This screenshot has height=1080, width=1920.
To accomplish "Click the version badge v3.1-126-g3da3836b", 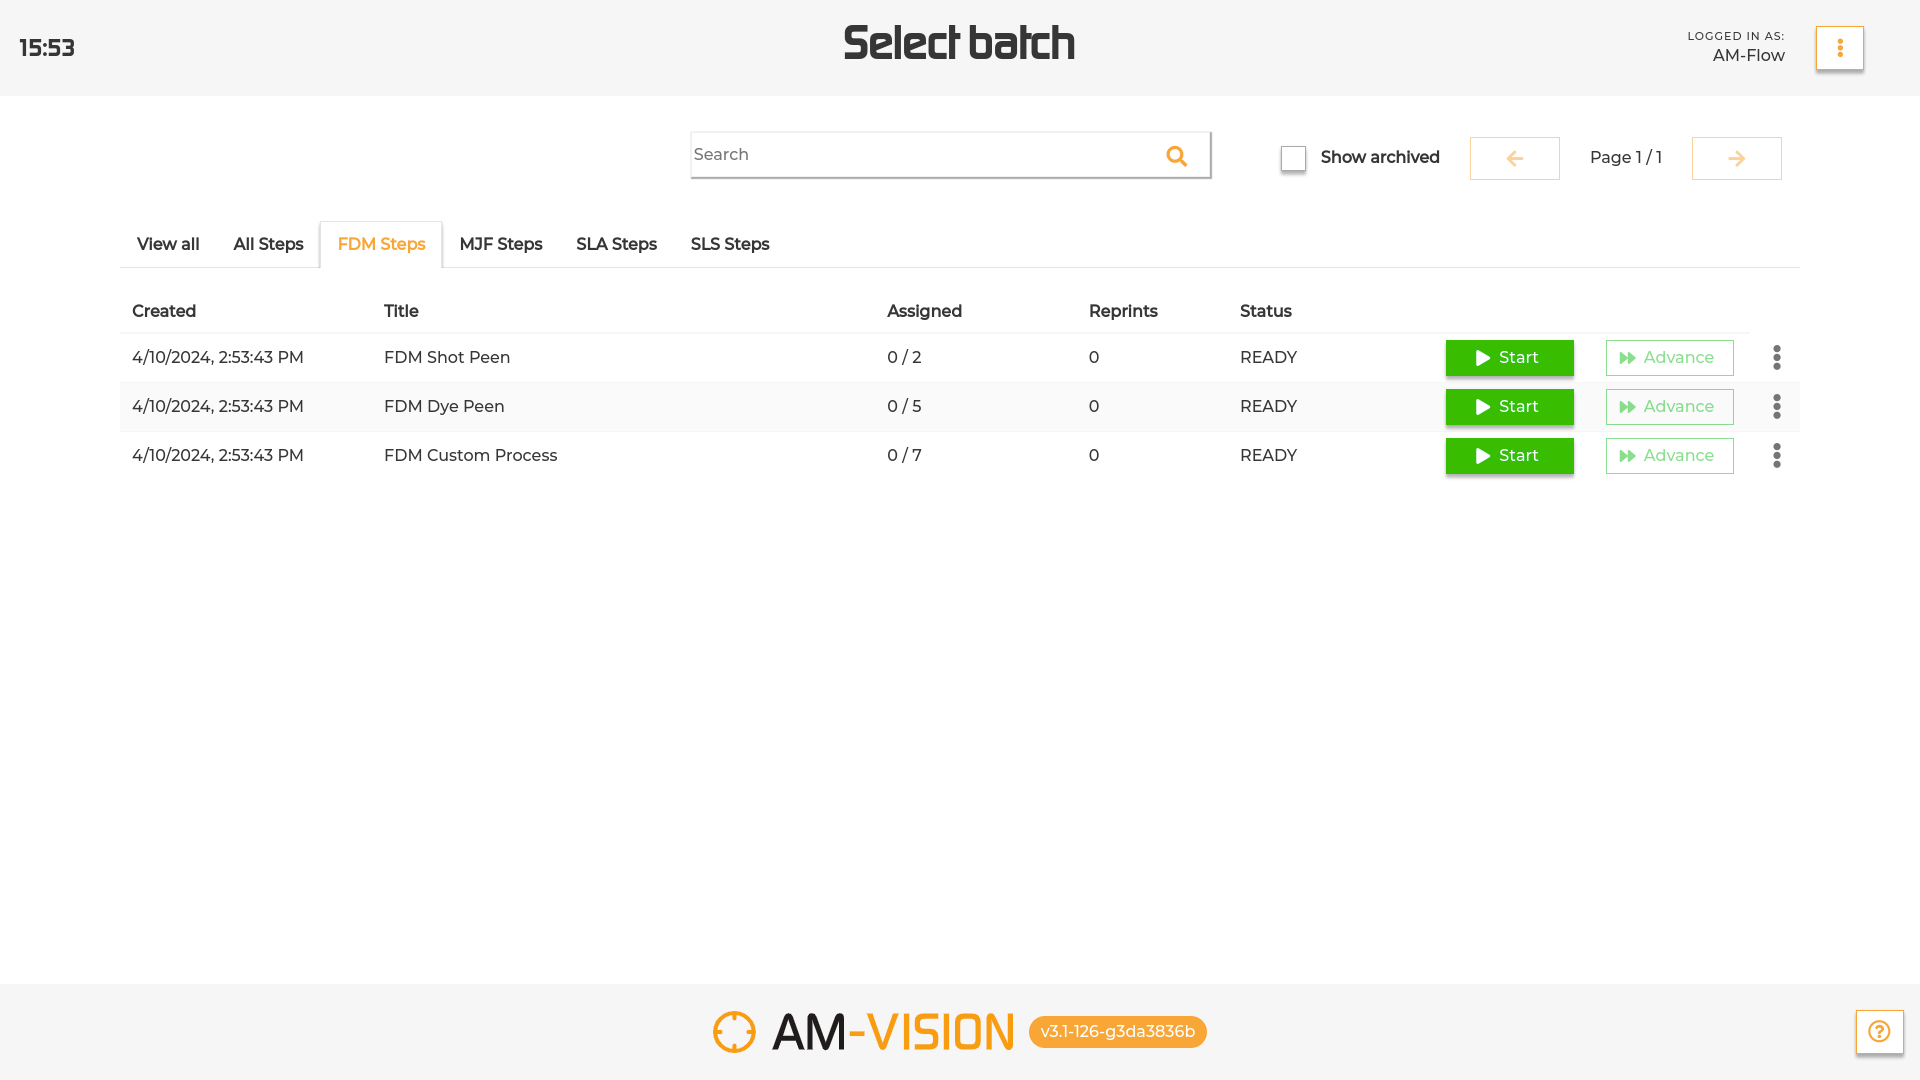I will 1117,1032.
